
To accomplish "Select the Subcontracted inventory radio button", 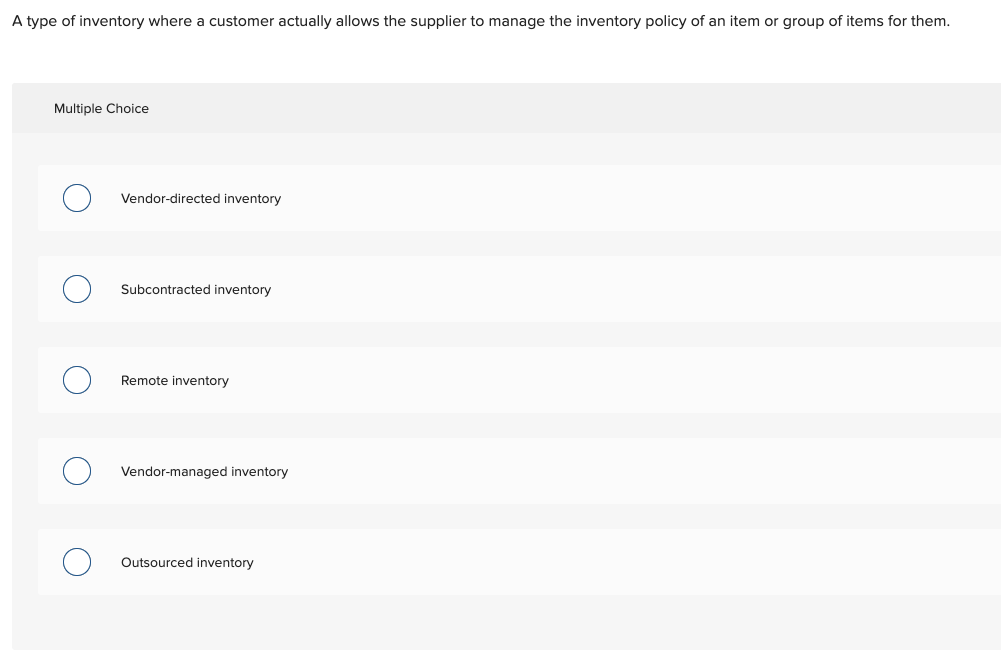I will 77,289.
